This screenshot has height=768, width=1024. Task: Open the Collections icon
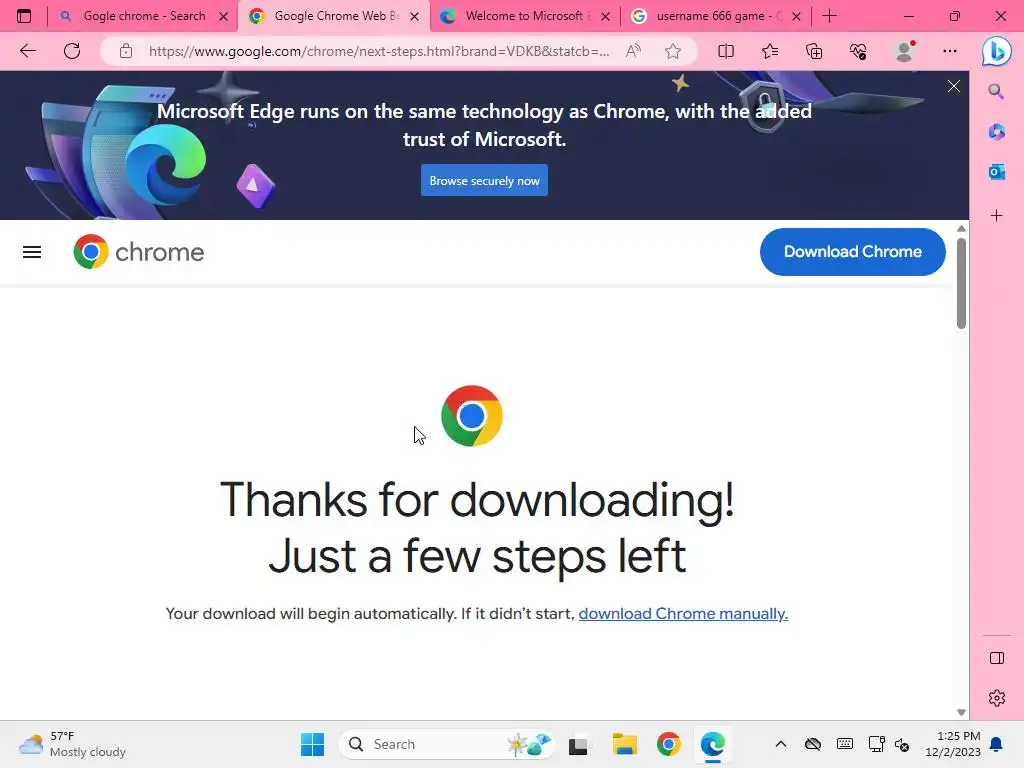click(814, 51)
